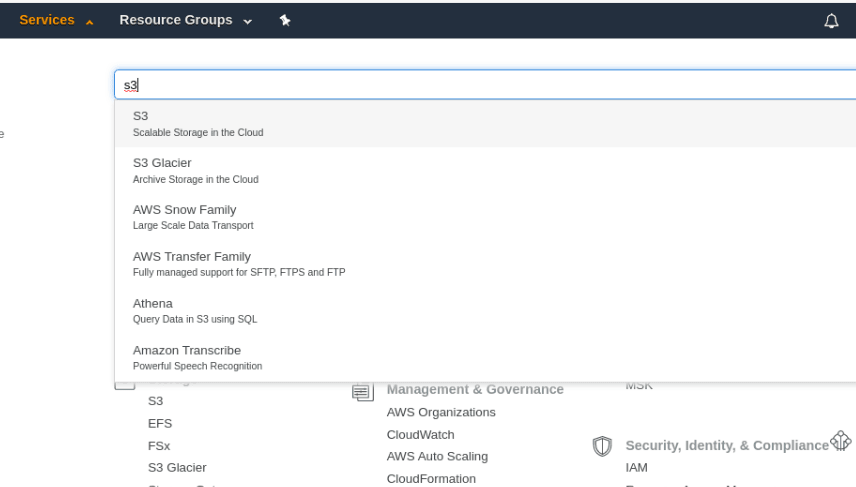The width and height of the screenshot is (856, 487).
Task: Open S3 Glacier in the Storage list
Action: (x=177, y=468)
